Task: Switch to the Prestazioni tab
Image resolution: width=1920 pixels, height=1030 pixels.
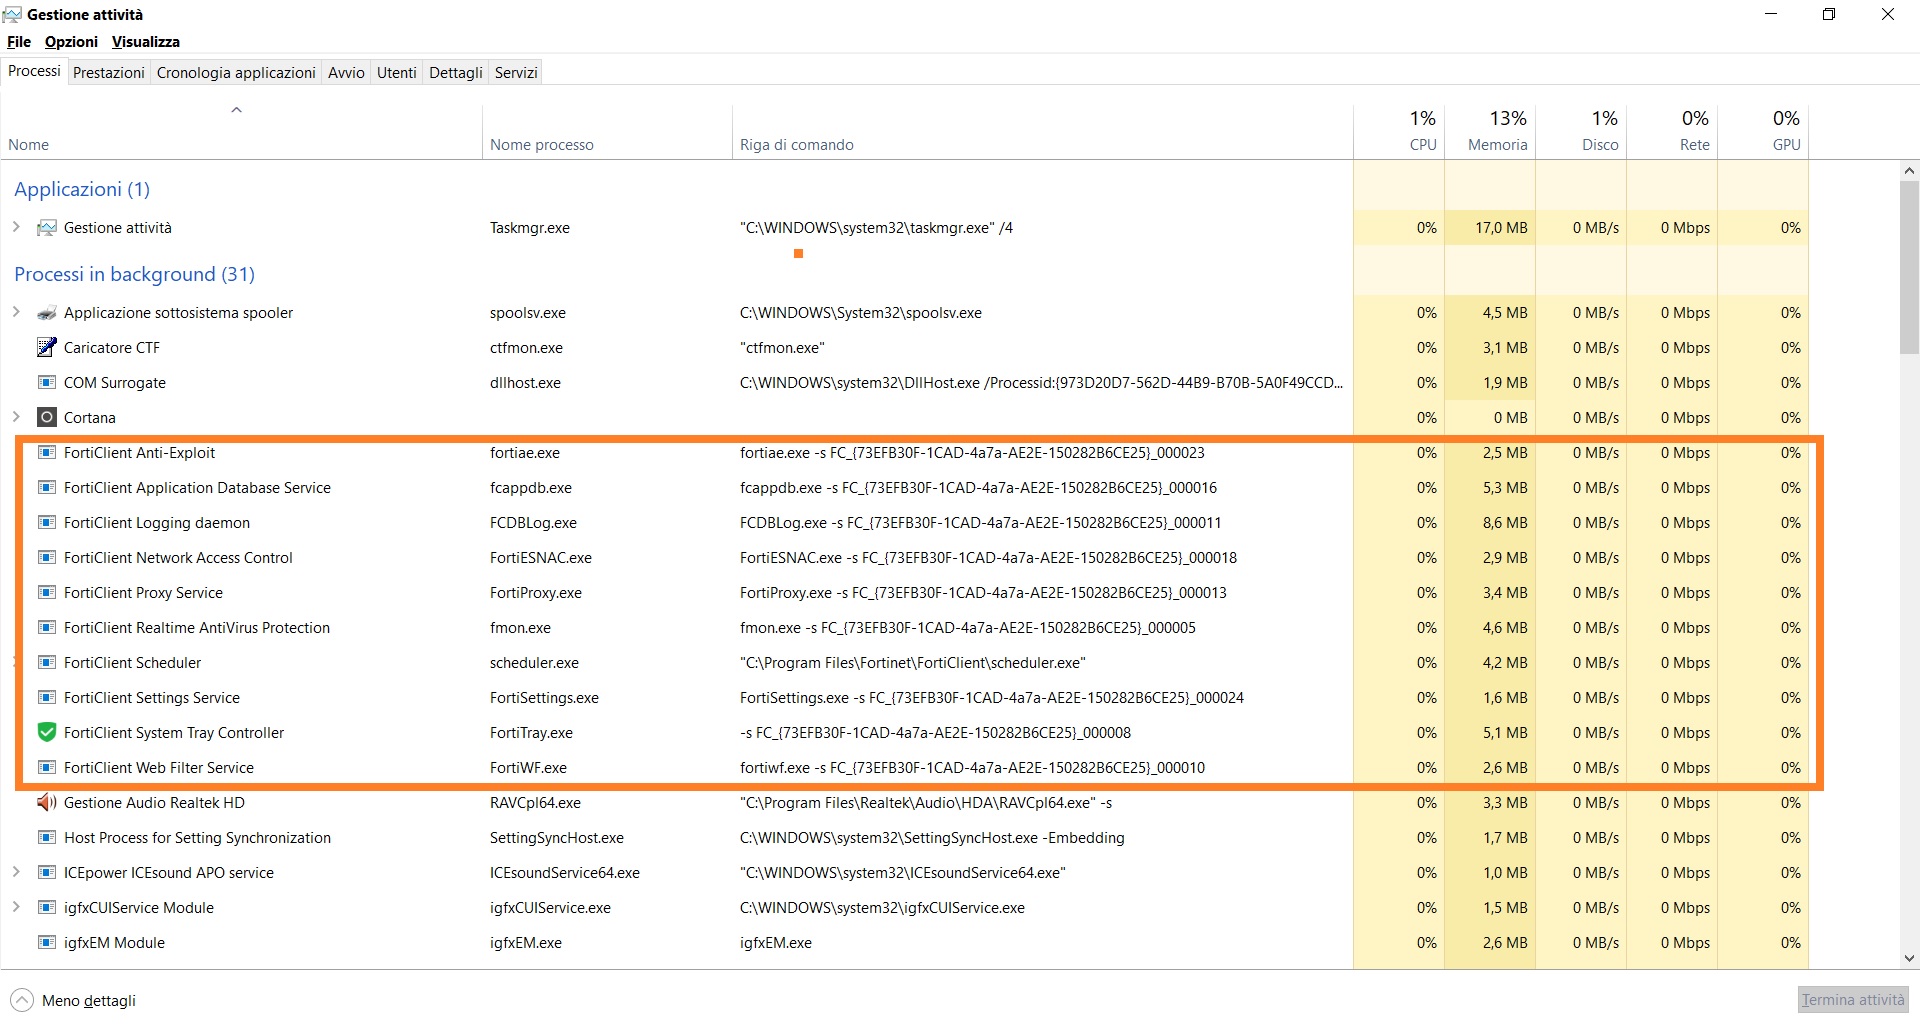Action: point(108,73)
